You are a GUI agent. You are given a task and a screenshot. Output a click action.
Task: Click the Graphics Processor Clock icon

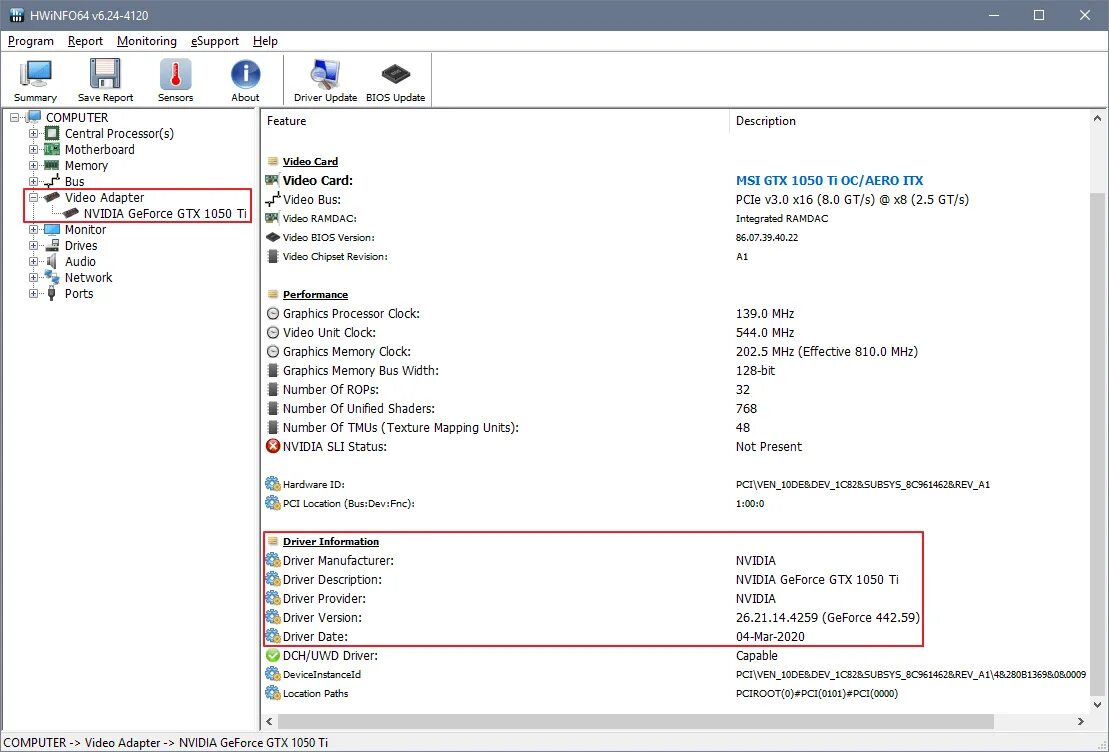(272, 313)
